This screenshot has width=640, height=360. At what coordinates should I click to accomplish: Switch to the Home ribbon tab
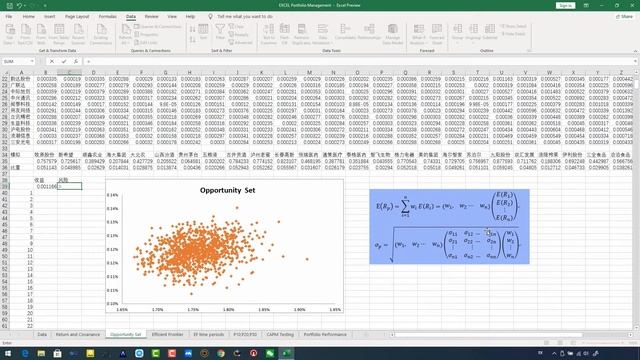pyautogui.click(x=29, y=17)
